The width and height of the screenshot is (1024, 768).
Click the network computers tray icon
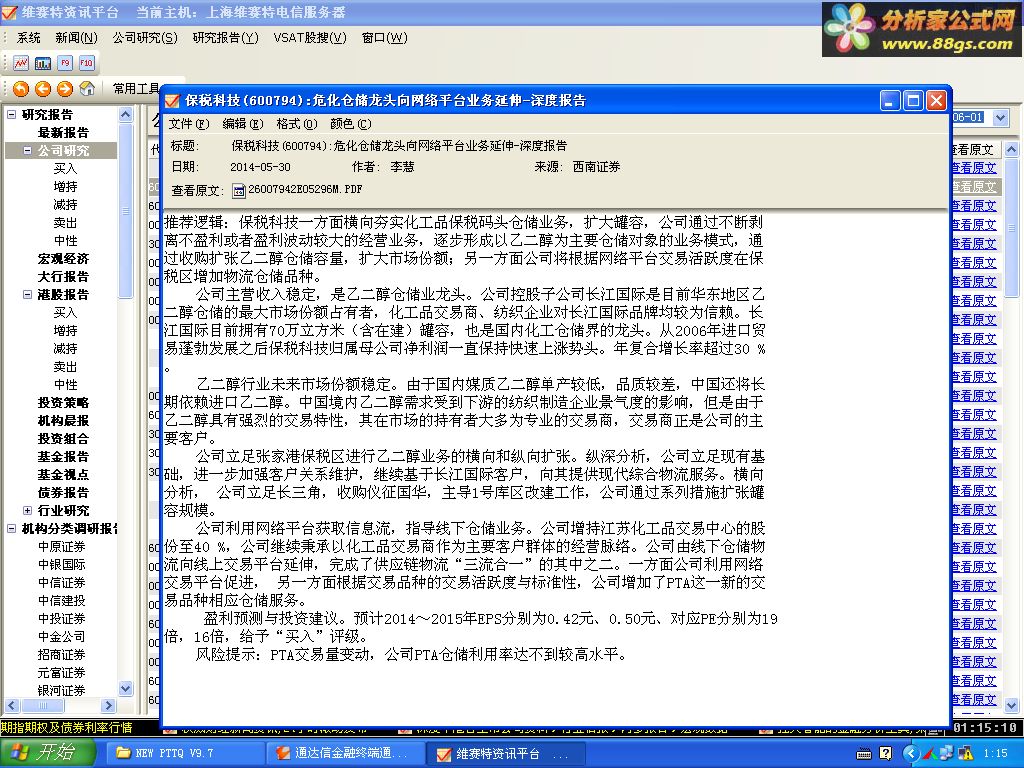click(x=948, y=754)
